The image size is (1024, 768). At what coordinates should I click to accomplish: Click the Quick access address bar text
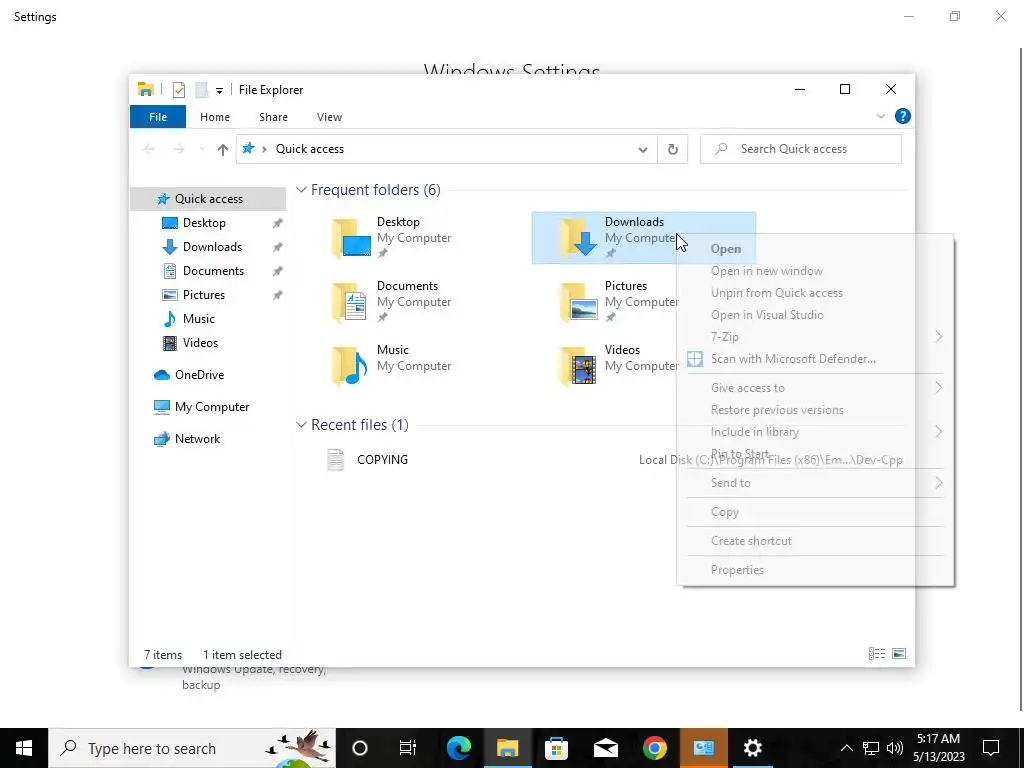(x=310, y=149)
